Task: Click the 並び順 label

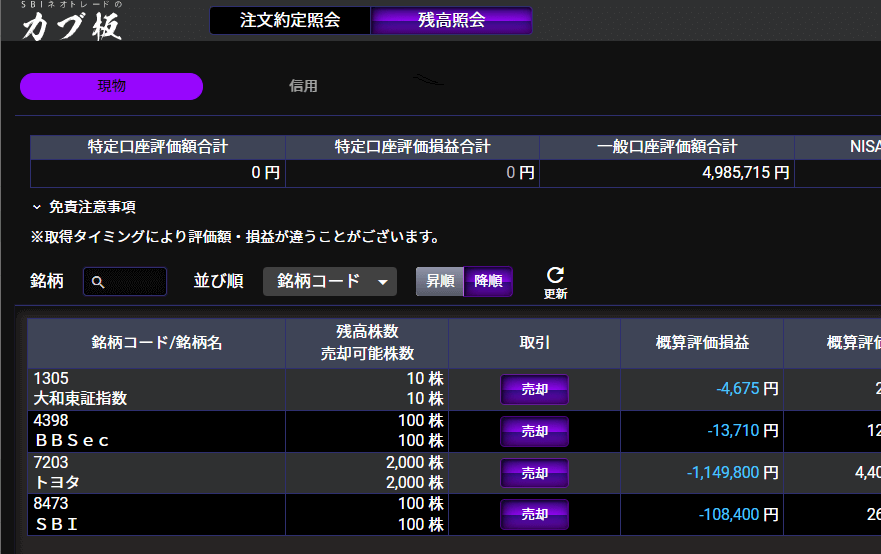Action: [219, 281]
